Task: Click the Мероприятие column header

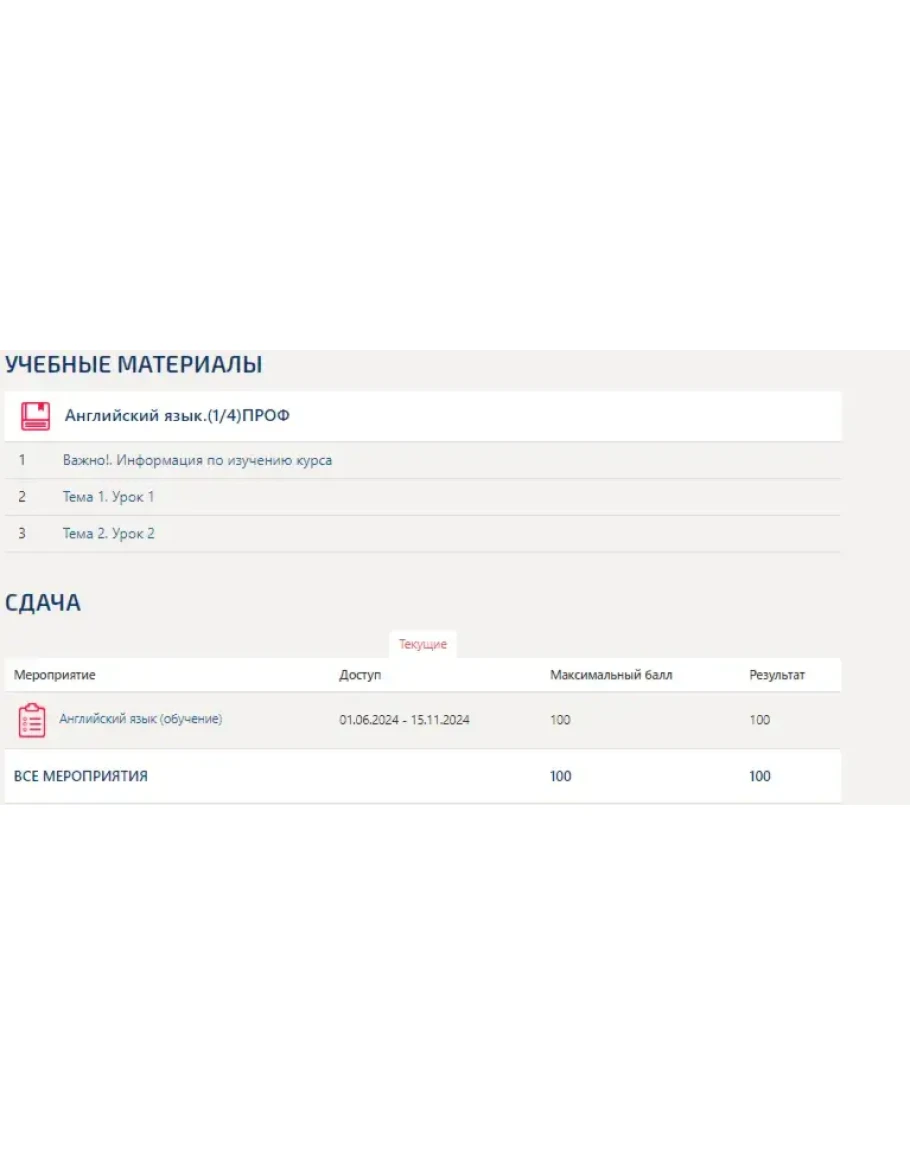Action: click(x=55, y=675)
